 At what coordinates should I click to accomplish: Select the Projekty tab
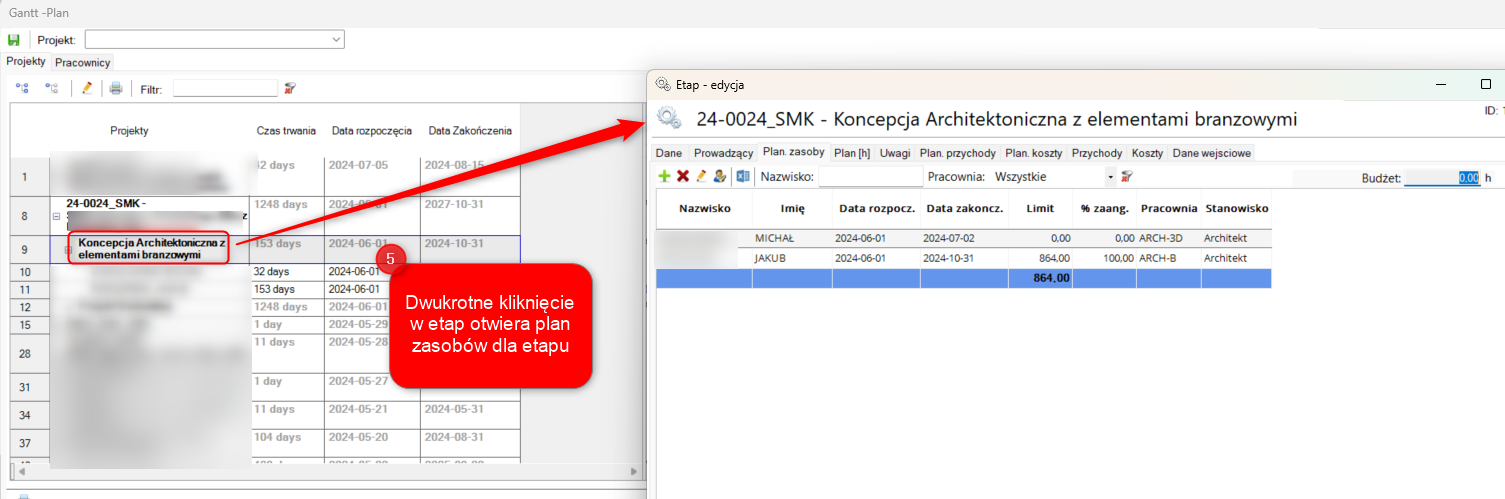coord(26,61)
